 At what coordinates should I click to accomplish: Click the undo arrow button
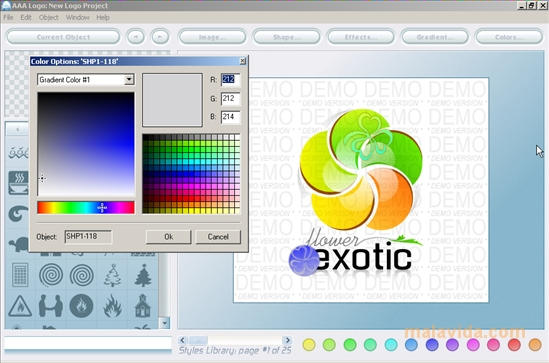tap(135, 37)
